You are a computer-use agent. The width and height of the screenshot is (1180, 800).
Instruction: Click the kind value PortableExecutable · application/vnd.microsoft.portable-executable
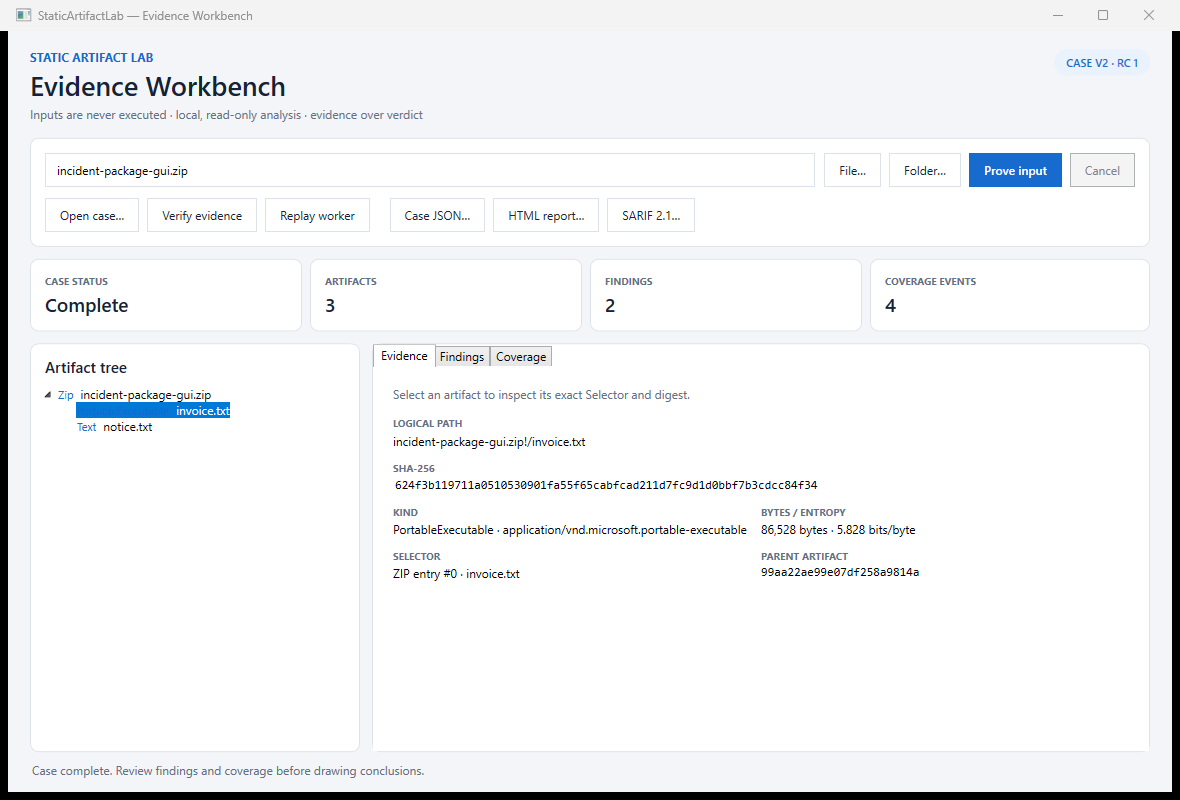click(x=570, y=530)
